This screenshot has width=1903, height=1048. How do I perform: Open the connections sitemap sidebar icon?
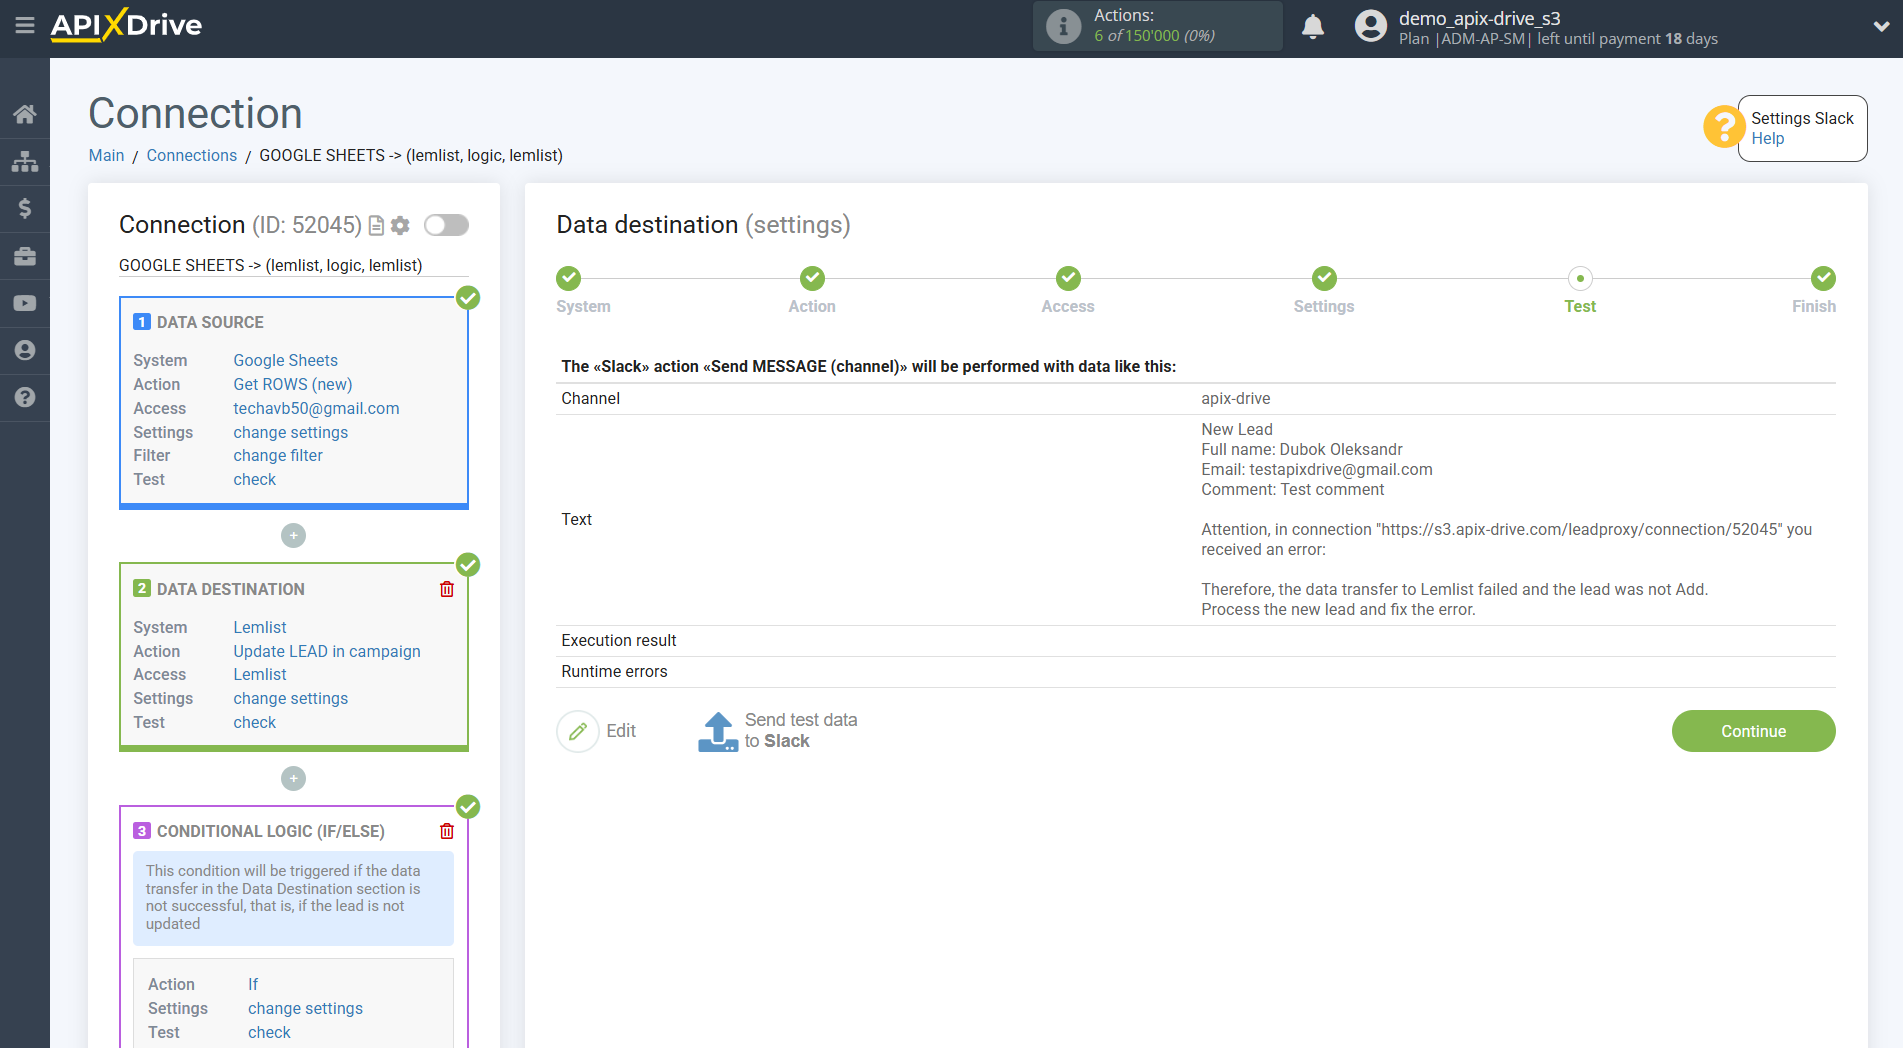click(25, 161)
